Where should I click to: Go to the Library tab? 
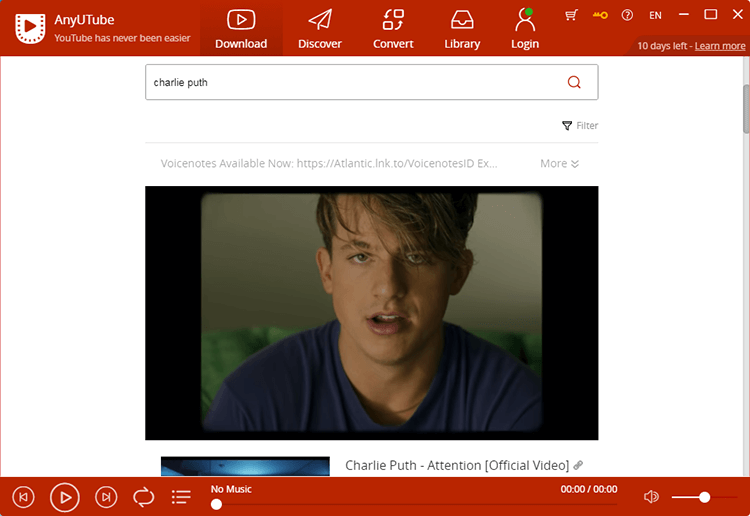462,29
